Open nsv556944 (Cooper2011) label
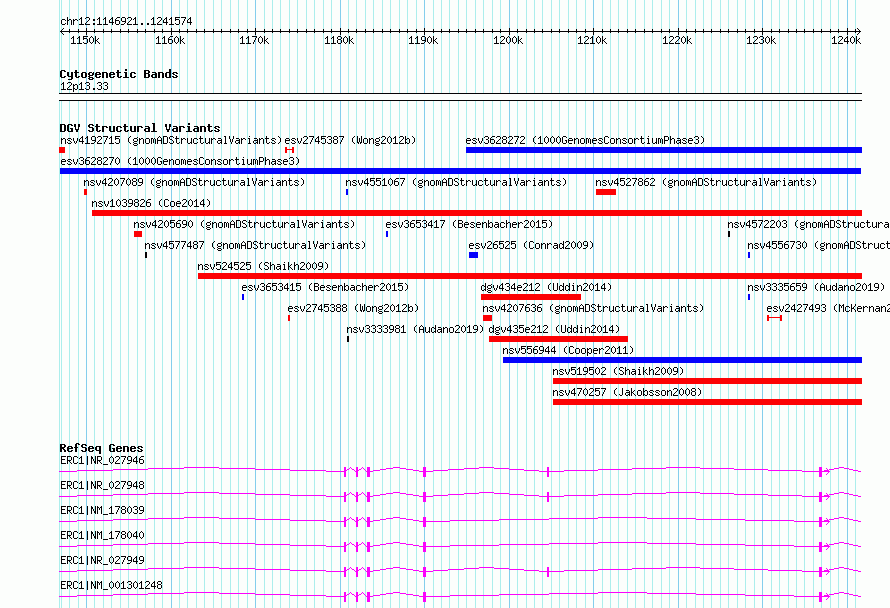This screenshot has height=608, width=890. click(568, 350)
